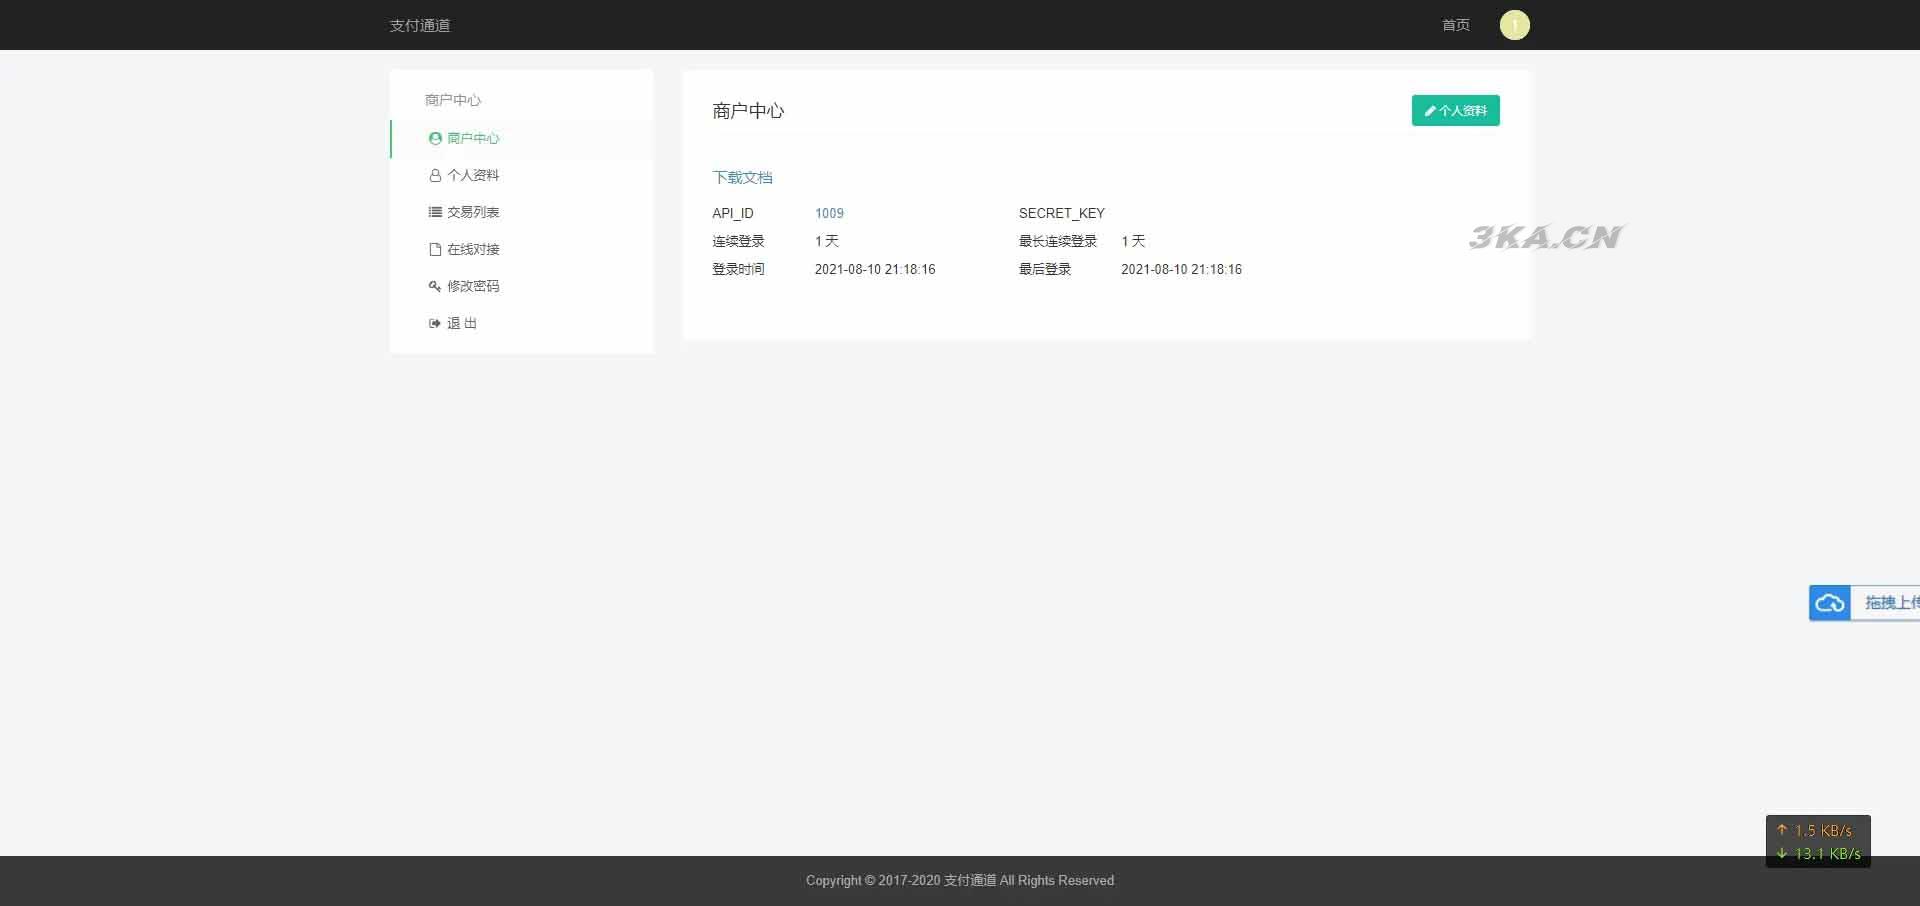Open the 商户中心 sidebar menu item

(x=522, y=138)
